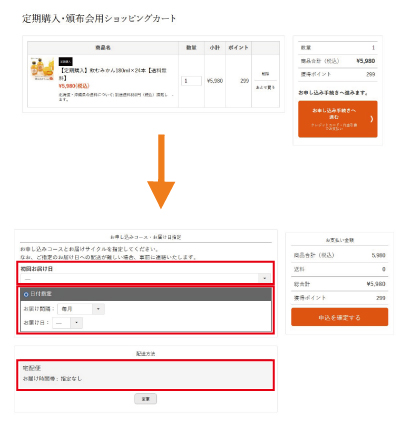The image size is (400, 431).
Task: Click the ¥5,980 subtotal cell in the cart row
Action: point(215,81)
